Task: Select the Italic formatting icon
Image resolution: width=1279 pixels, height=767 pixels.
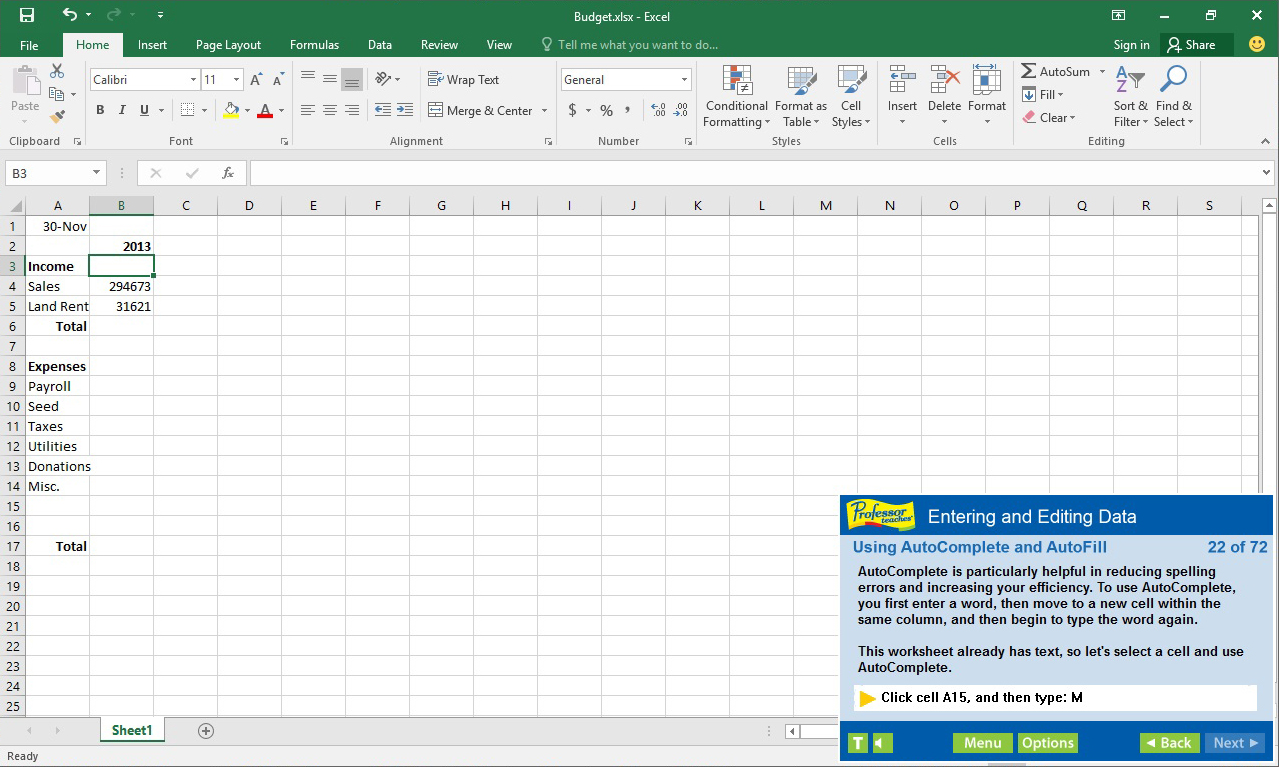Action: [x=120, y=110]
